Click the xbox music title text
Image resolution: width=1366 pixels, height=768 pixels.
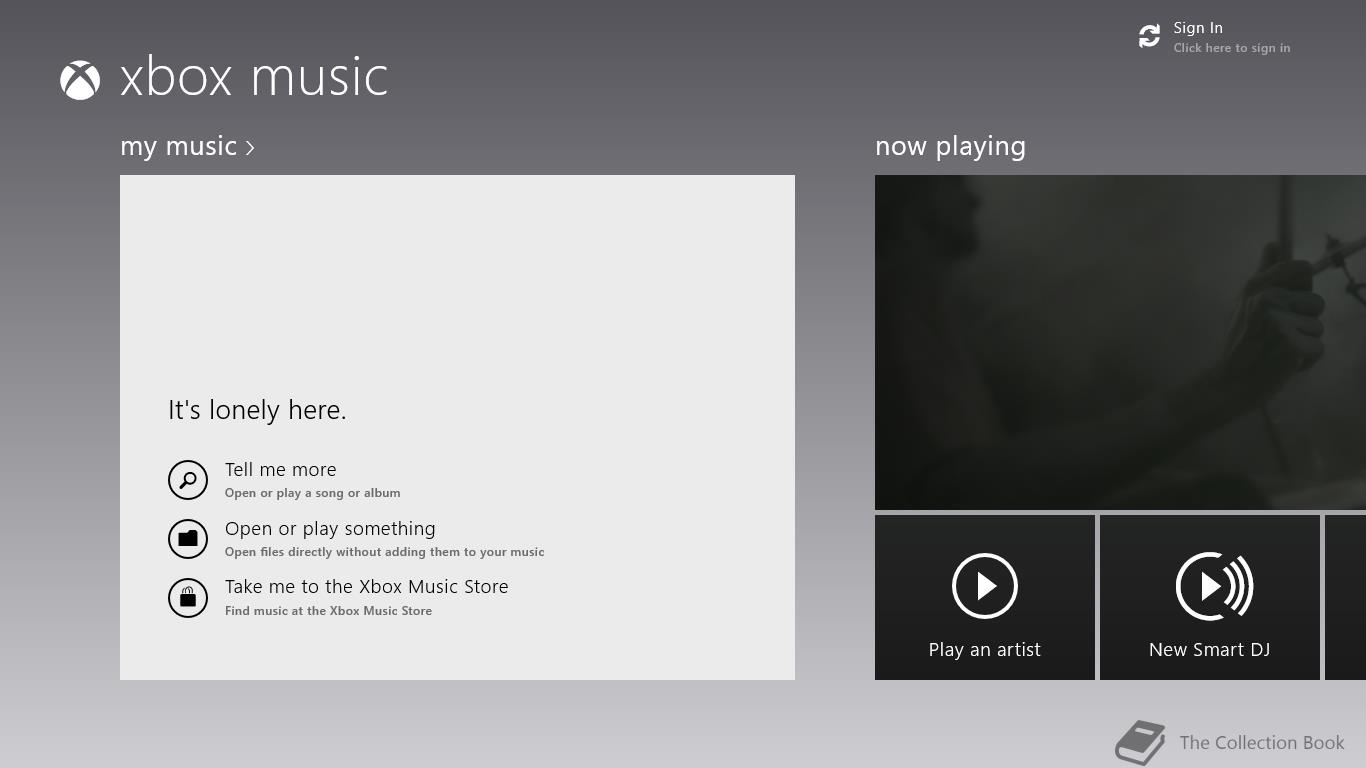pyautogui.click(x=254, y=78)
